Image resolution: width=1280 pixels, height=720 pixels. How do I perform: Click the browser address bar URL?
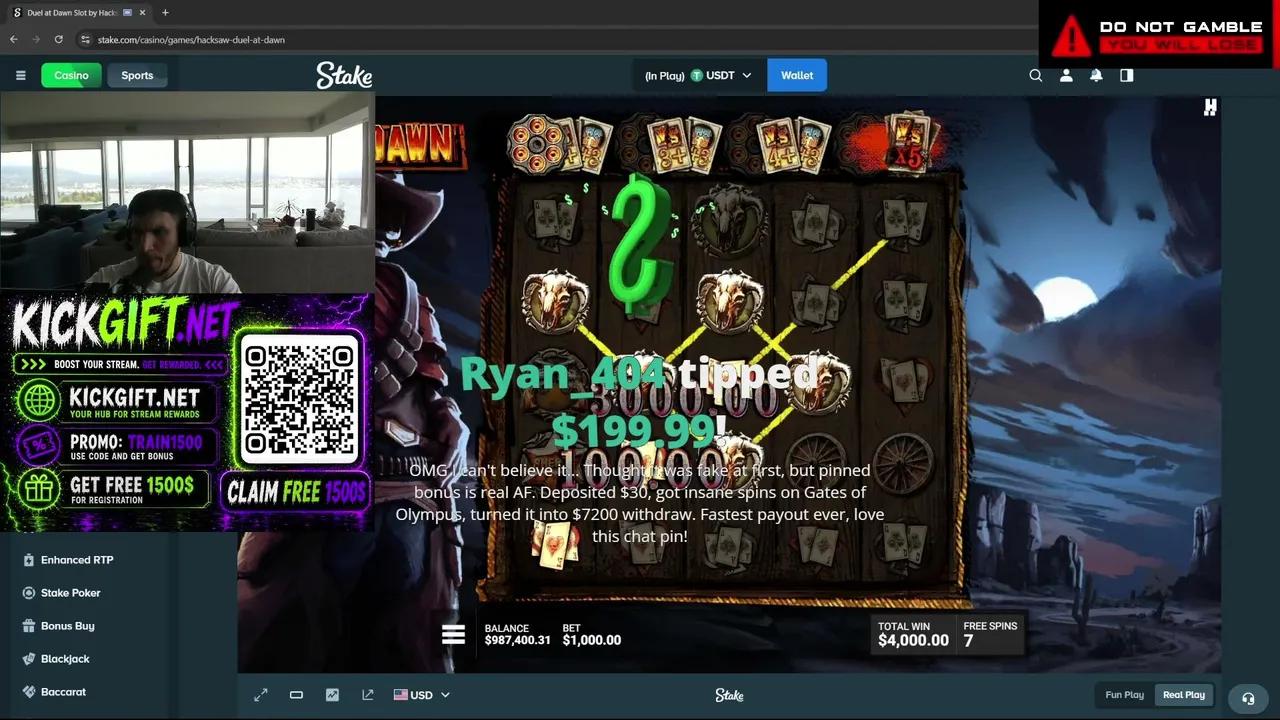[190, 40]
